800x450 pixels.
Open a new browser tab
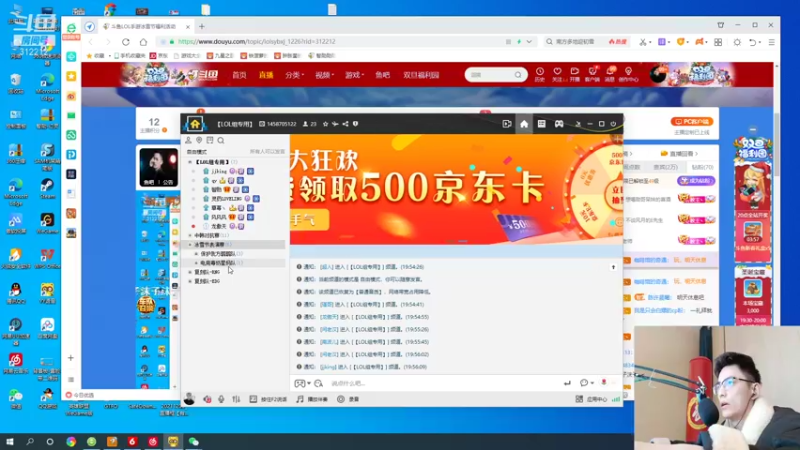(202, 27)
